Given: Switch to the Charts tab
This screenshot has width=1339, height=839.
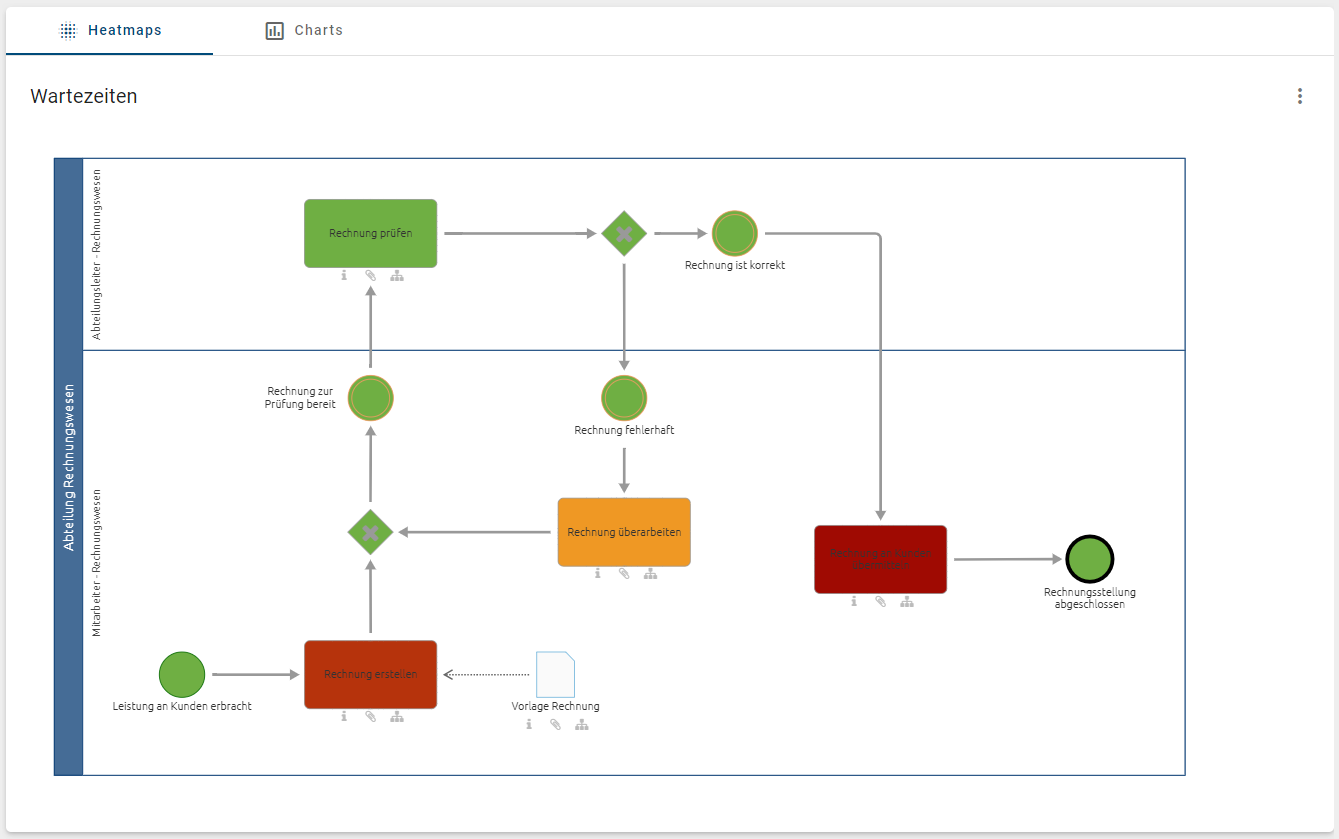Looking at the screenshot, I should click(x=304, y=31).
